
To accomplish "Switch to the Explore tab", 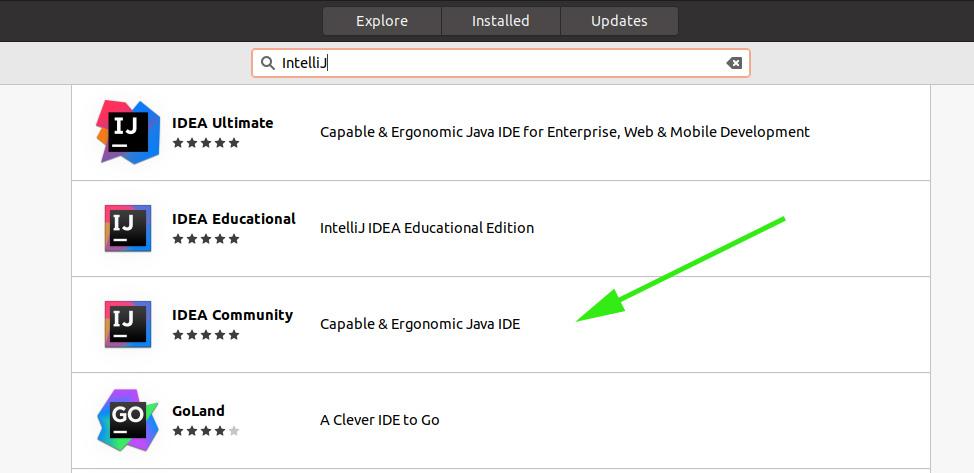I will (382, 21).
